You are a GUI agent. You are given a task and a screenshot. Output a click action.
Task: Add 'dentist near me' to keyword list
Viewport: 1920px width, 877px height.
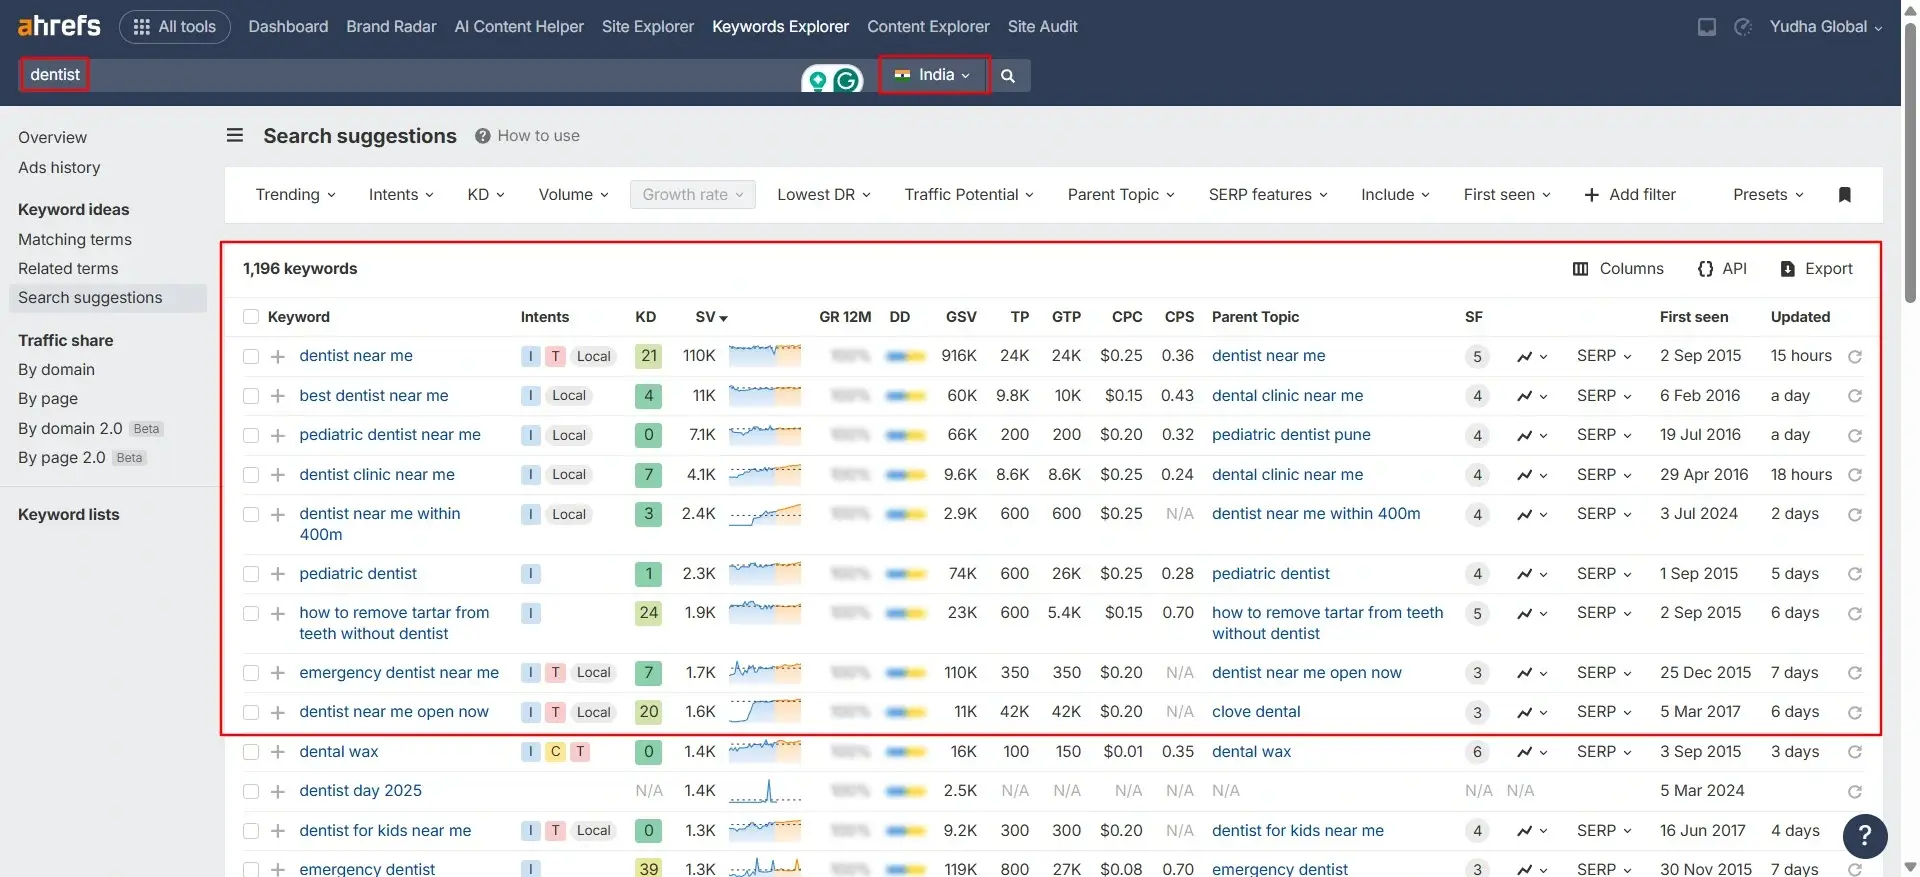[x=278, y=356]
